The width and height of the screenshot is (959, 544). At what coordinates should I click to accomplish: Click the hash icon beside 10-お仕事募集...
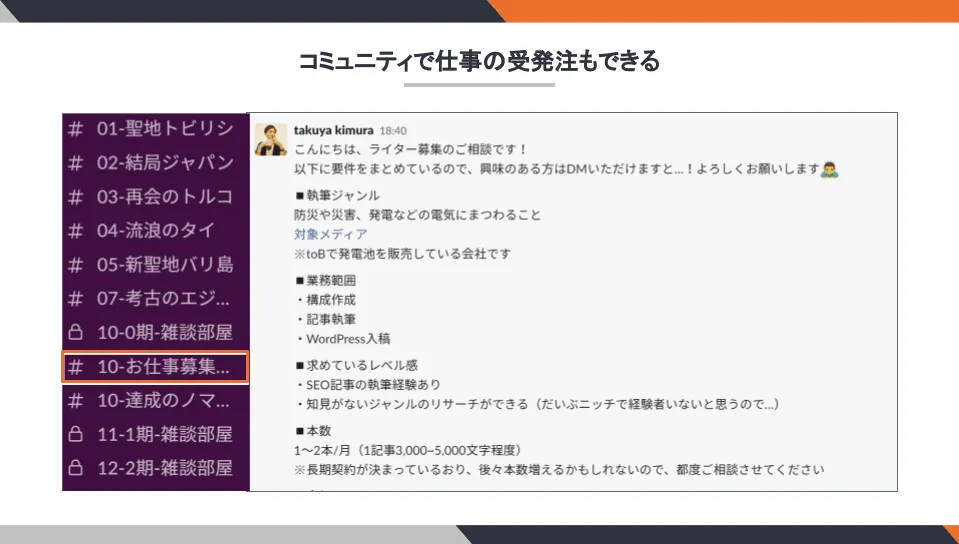(x=75, y=367)
